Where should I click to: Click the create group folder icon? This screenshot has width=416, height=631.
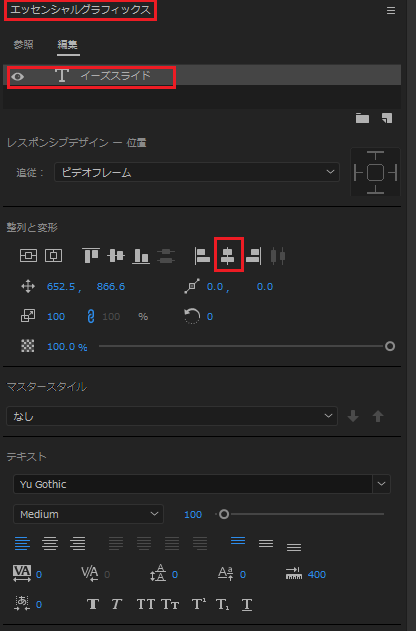362,118
